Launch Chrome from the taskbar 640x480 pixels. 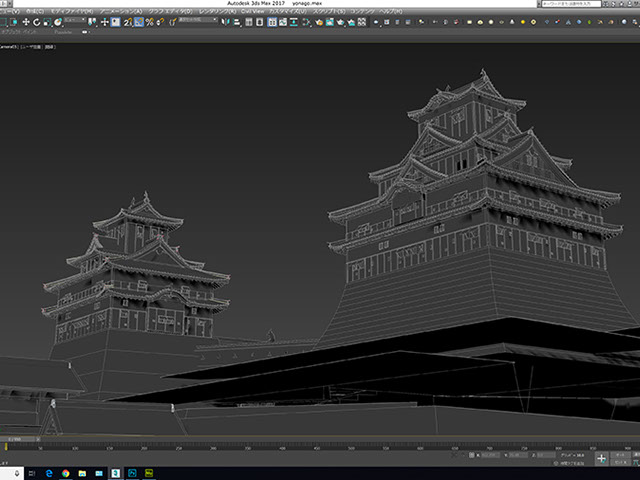[67, 471]
